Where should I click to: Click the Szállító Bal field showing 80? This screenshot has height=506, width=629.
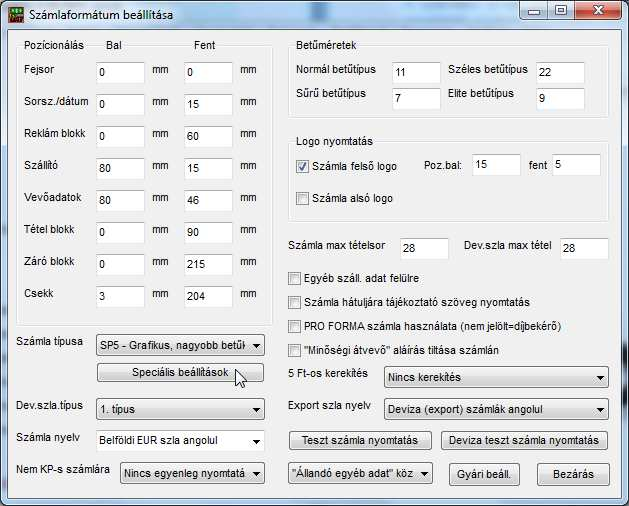pos(120,168)
